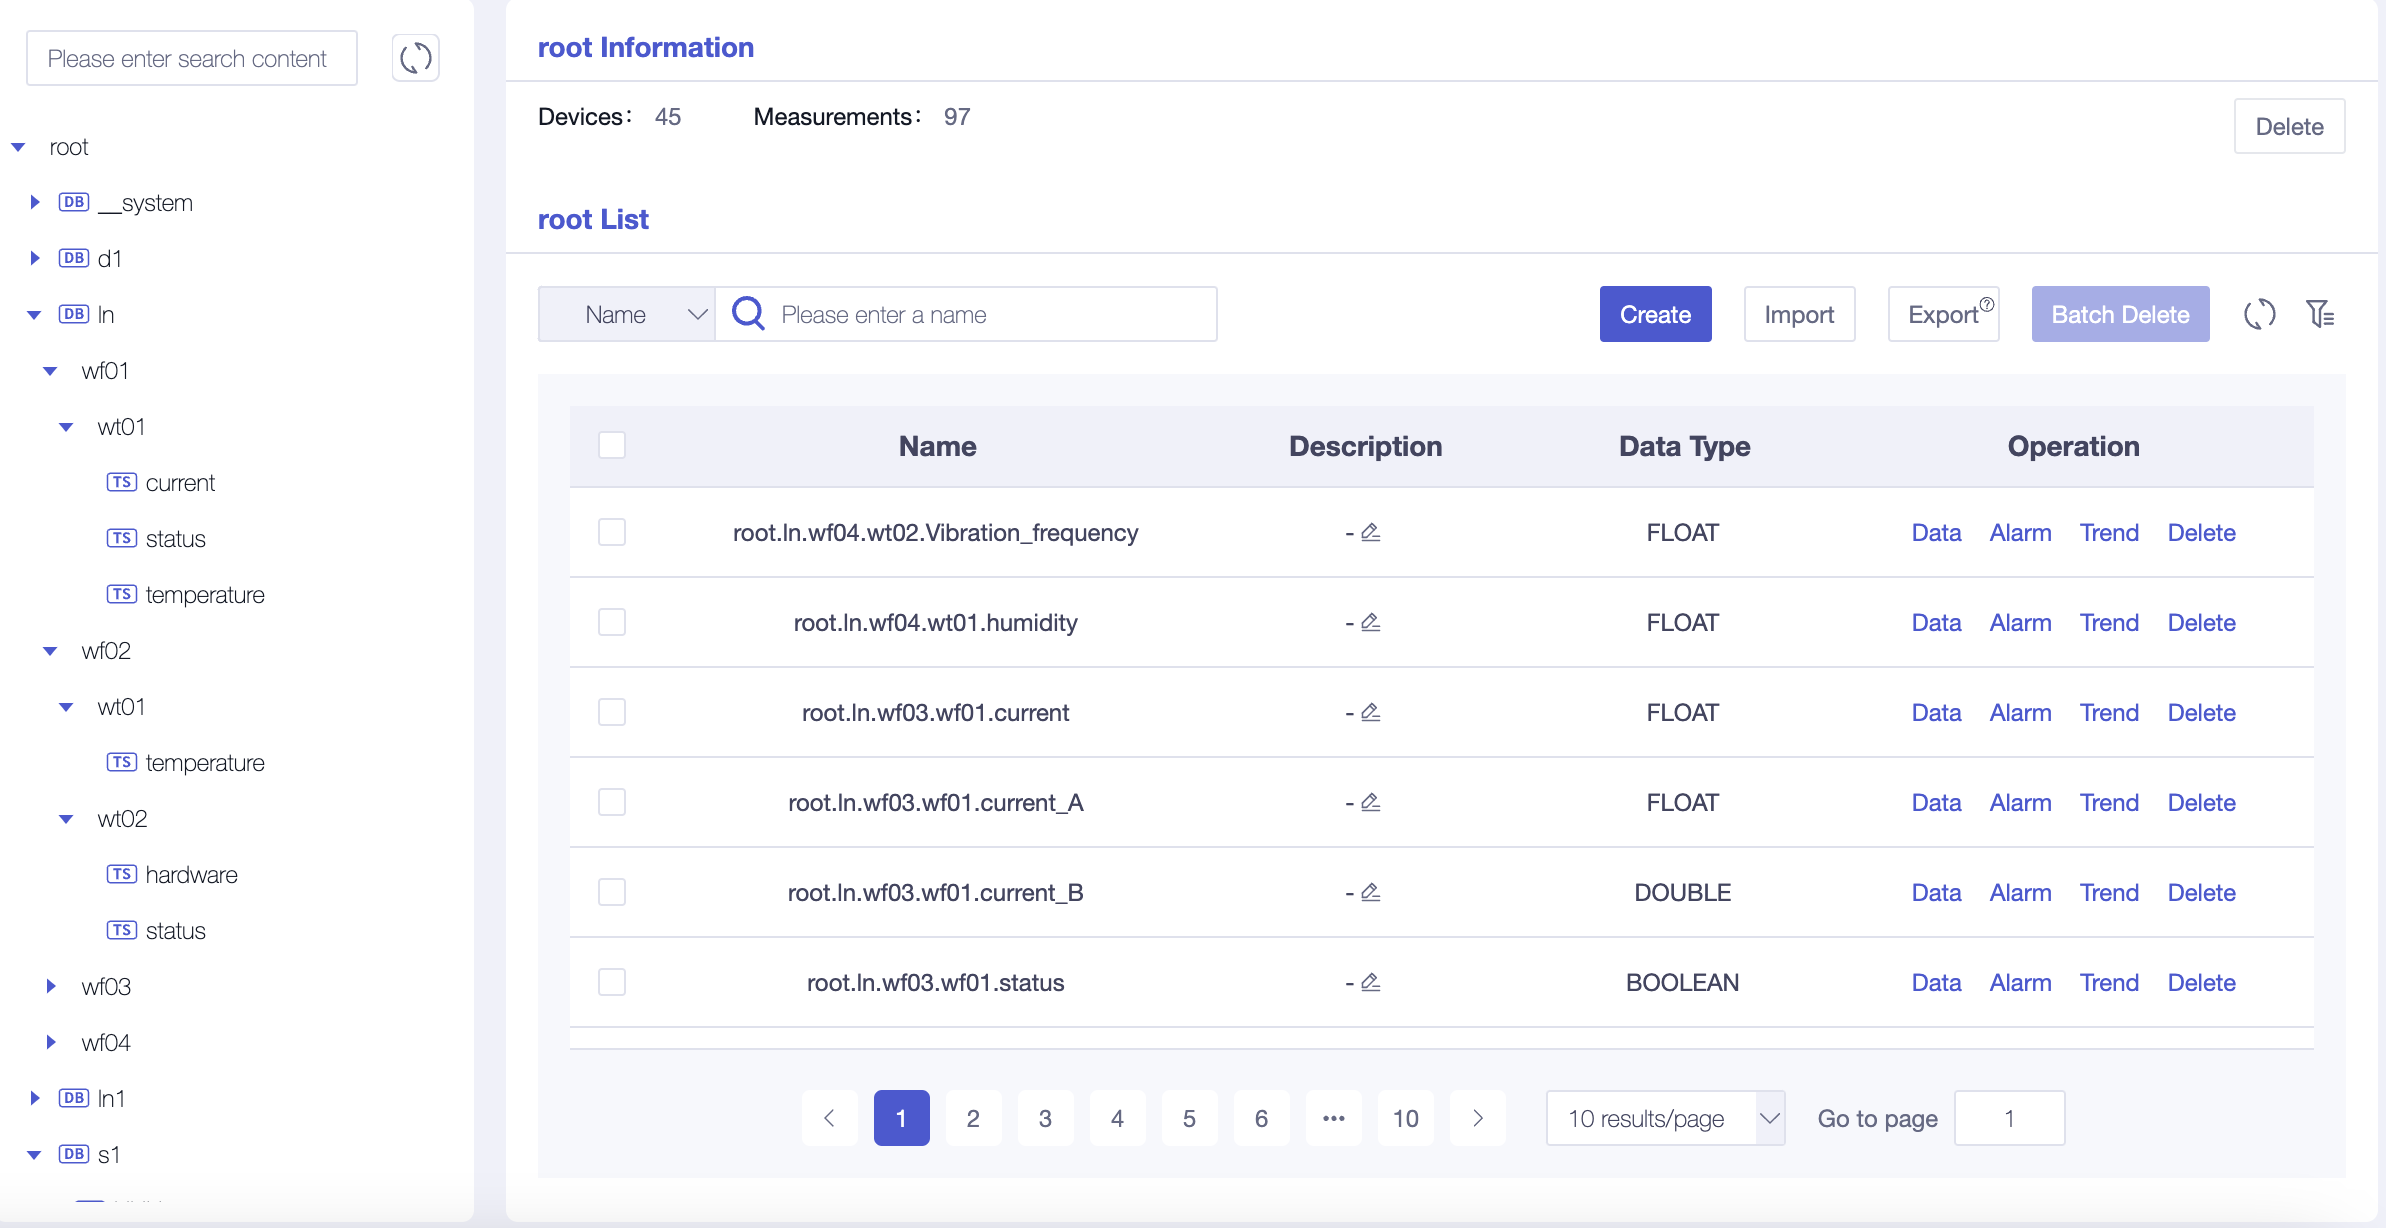Expand the __system database node
Image resolution: width=2386 pixels, height=1228 pixels.
tap(35, 202)
